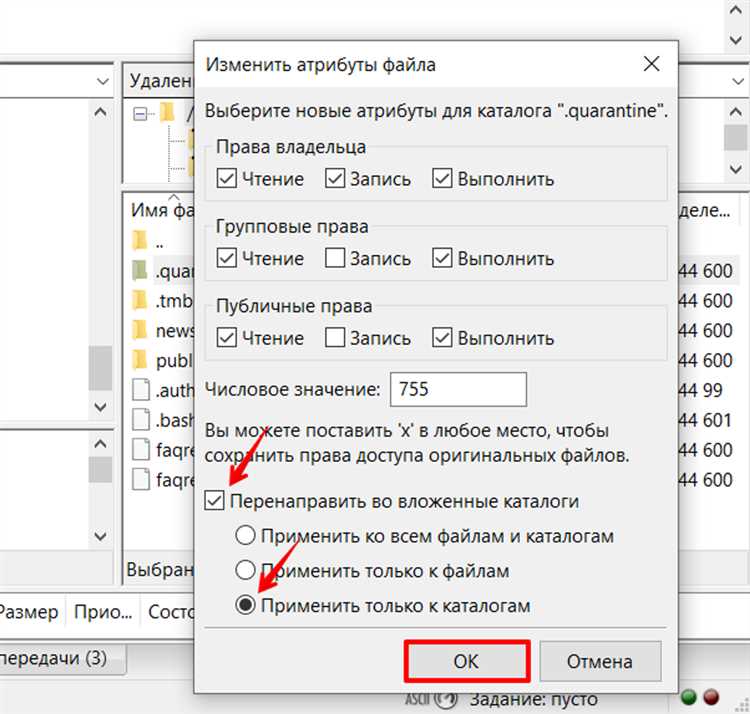The width and height of the screenshot is (750, 714).
Task: Uncheck 'Перенаправить во вложенные каталоги'
Action: [x=214, y=501]
